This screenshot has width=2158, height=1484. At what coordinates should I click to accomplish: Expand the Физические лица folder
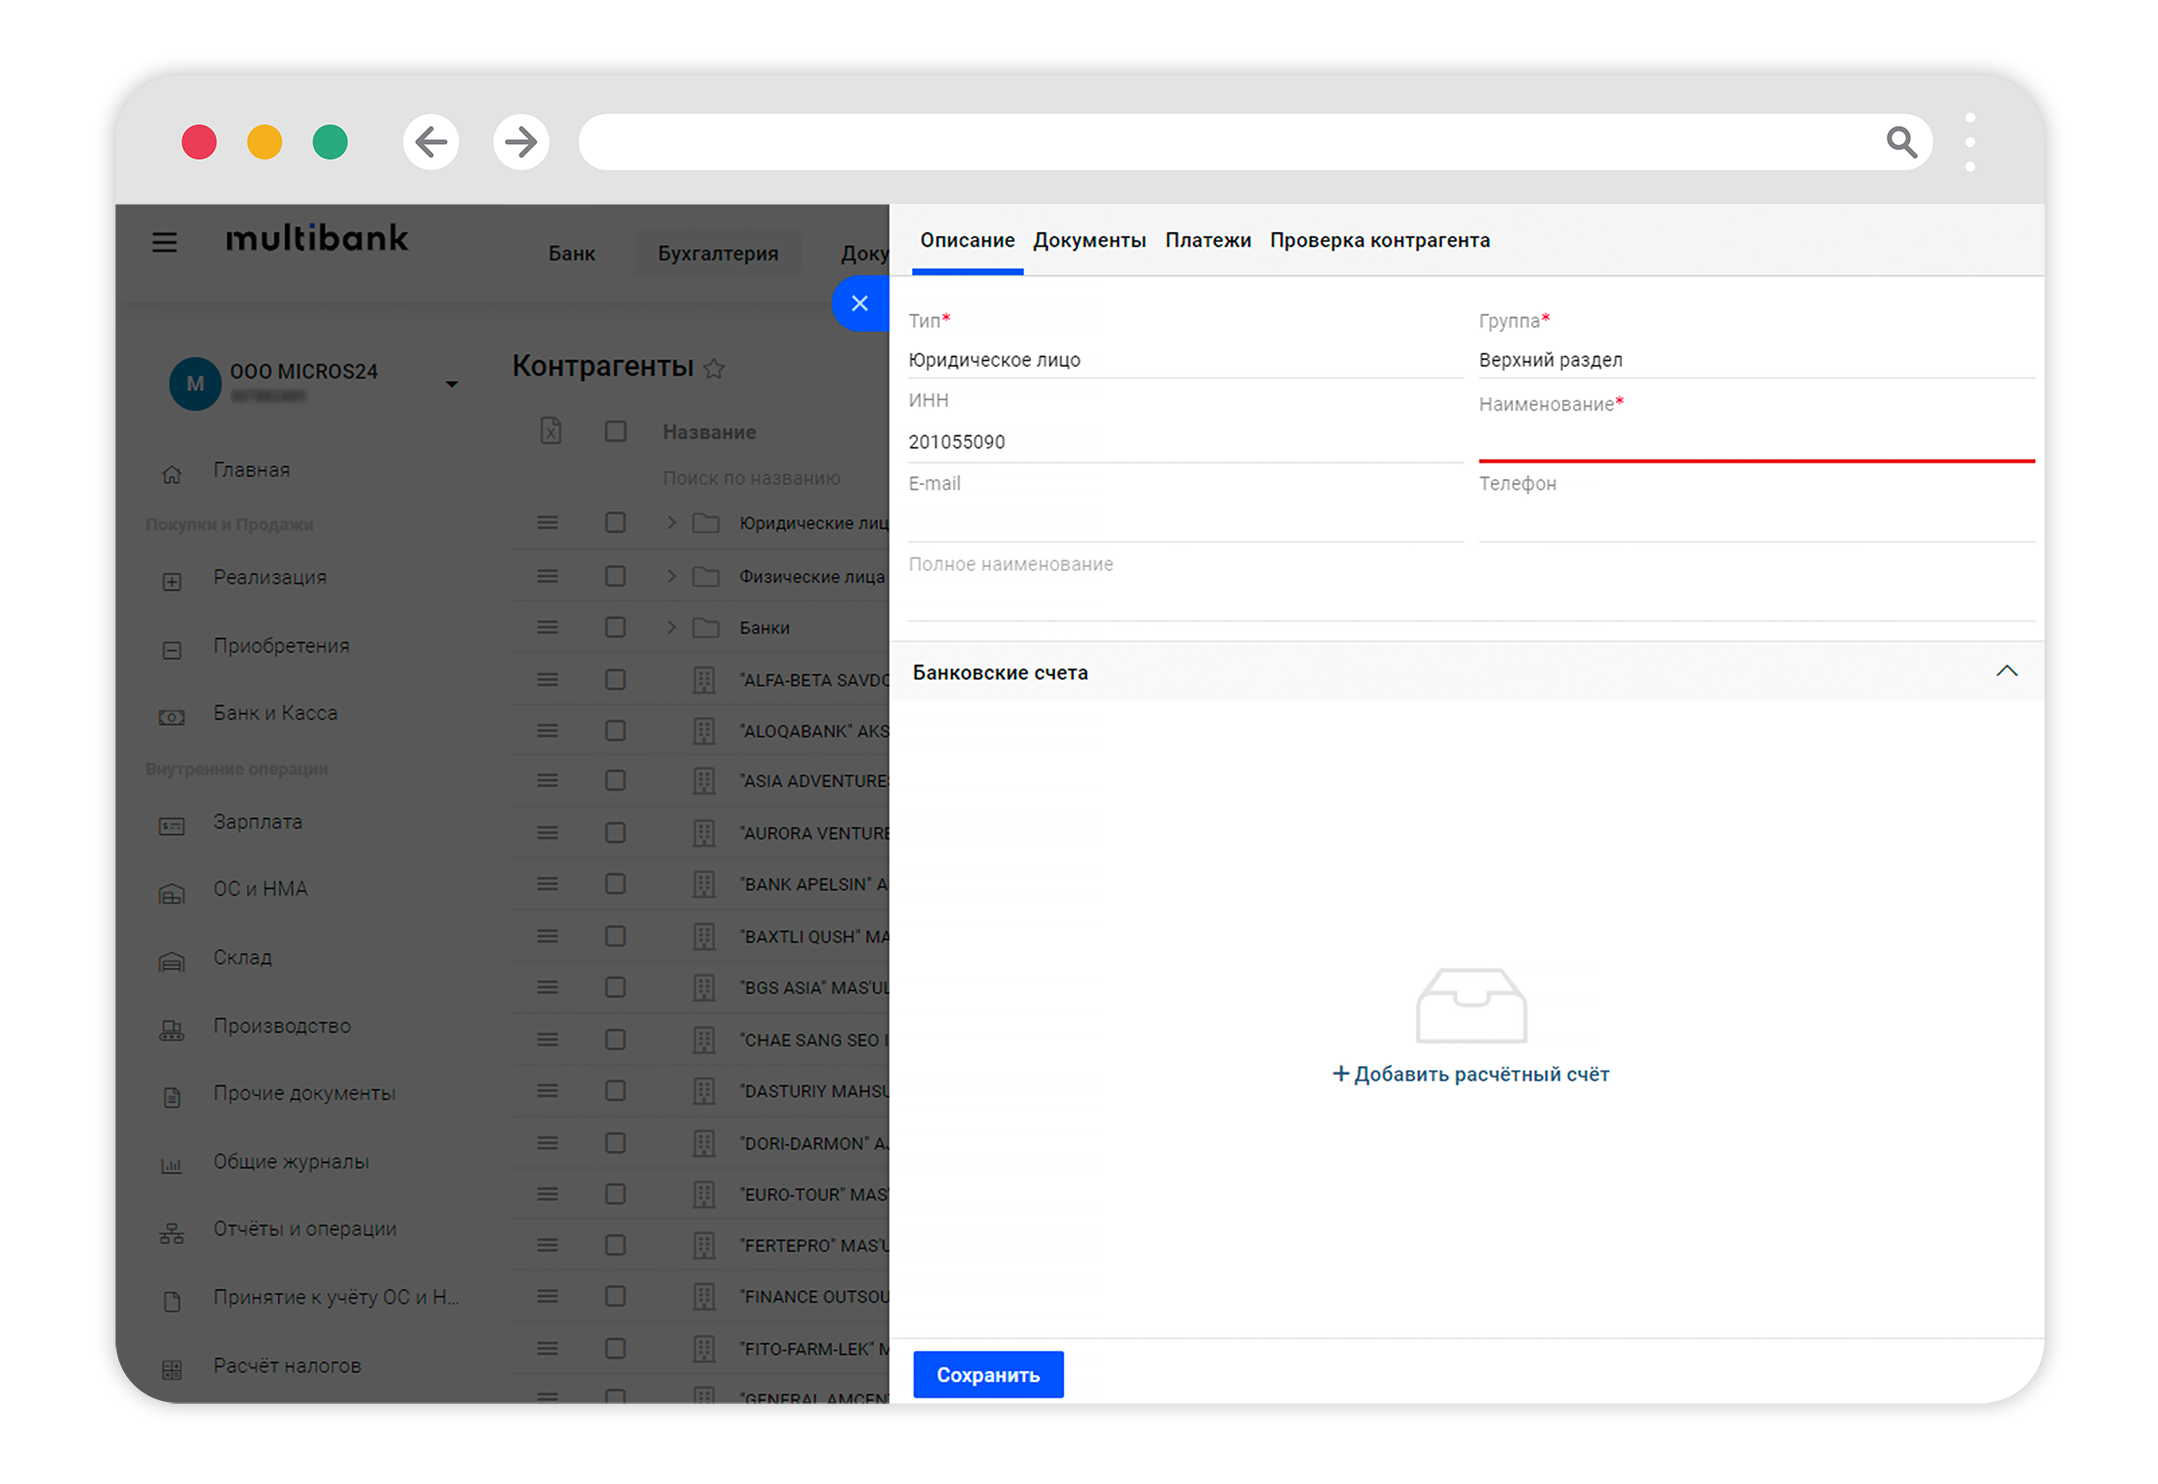(671, 576)
